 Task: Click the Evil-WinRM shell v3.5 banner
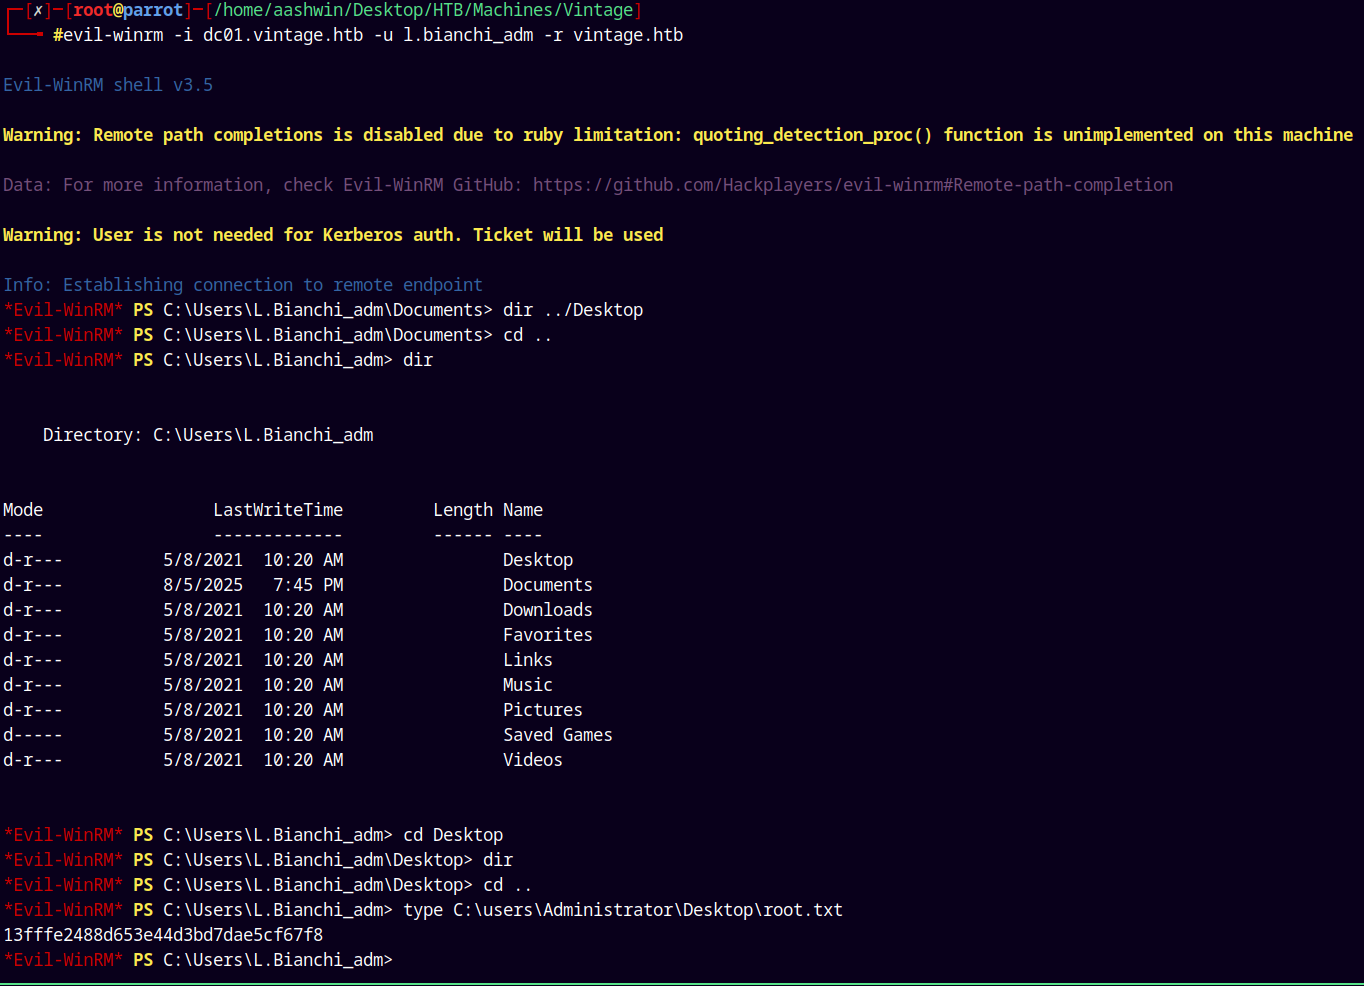pyautogui.click(x=108, y=85)
